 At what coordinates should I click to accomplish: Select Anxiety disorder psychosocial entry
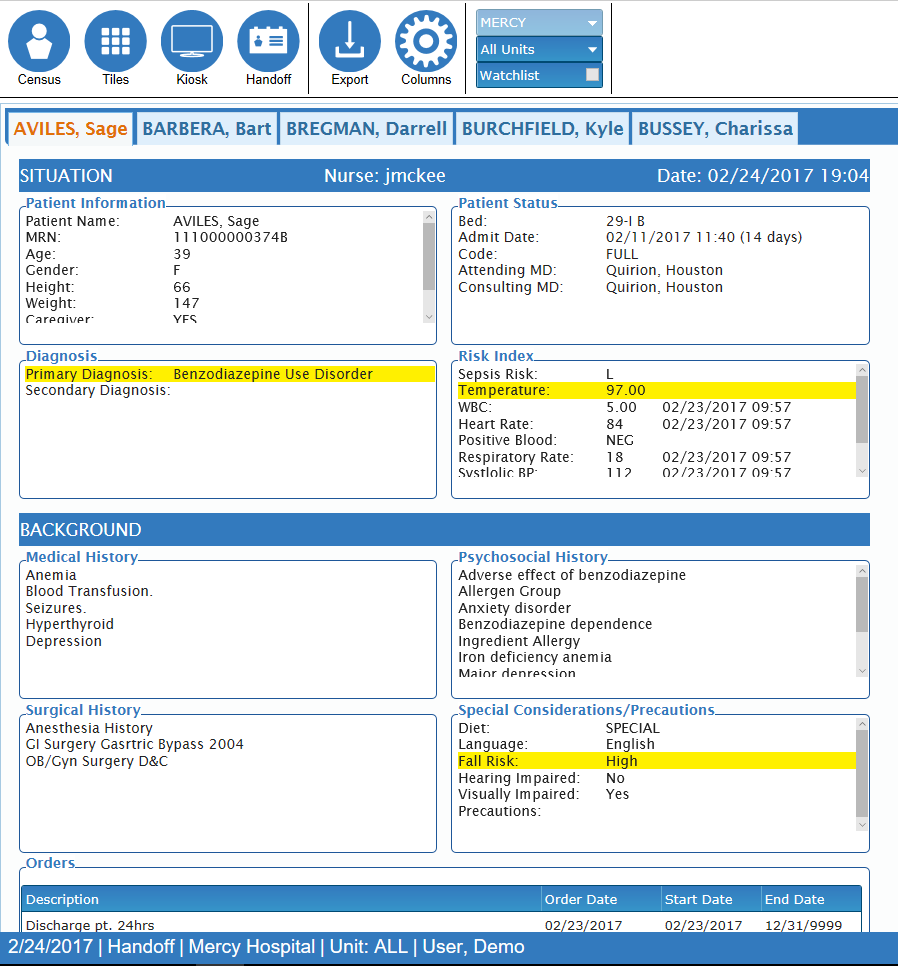click(514, 608)
